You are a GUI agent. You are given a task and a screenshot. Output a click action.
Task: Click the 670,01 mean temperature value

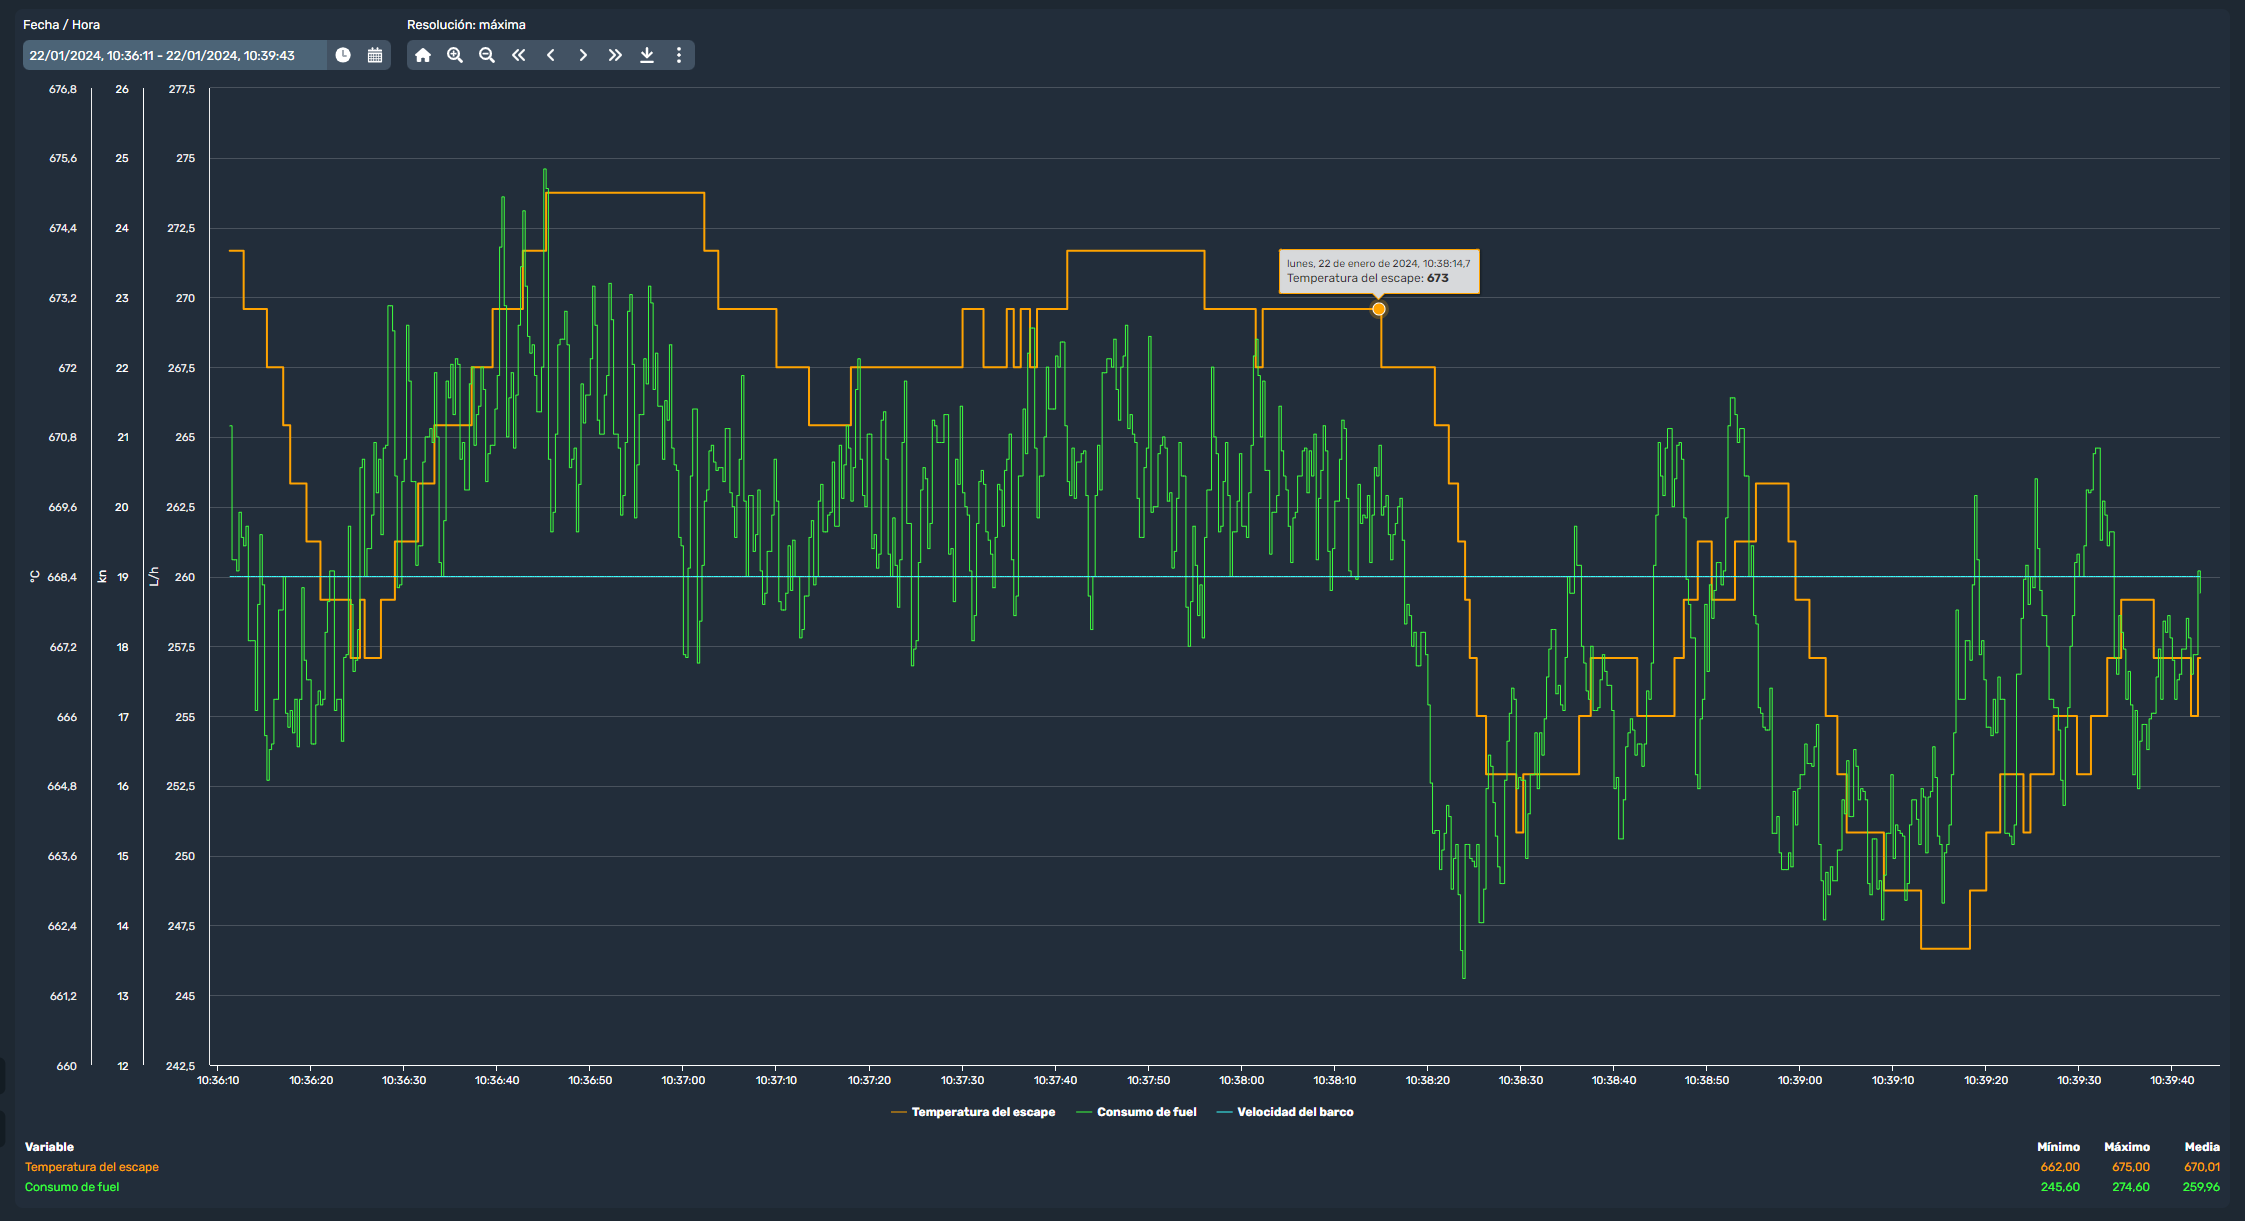(2202, 1167)
